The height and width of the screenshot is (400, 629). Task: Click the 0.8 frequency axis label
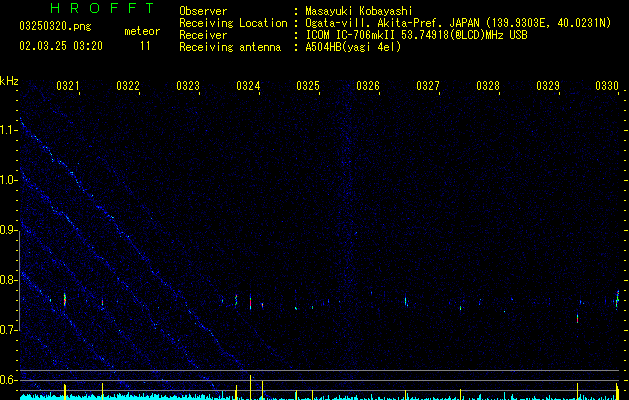[9, 280]
